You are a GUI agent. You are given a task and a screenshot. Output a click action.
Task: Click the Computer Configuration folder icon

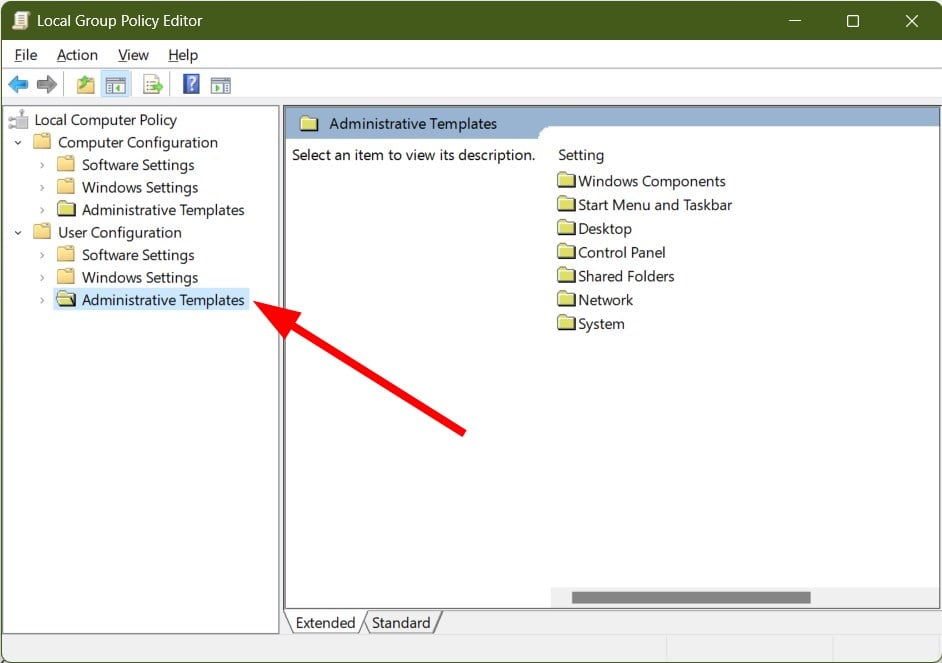coord(42,142)
